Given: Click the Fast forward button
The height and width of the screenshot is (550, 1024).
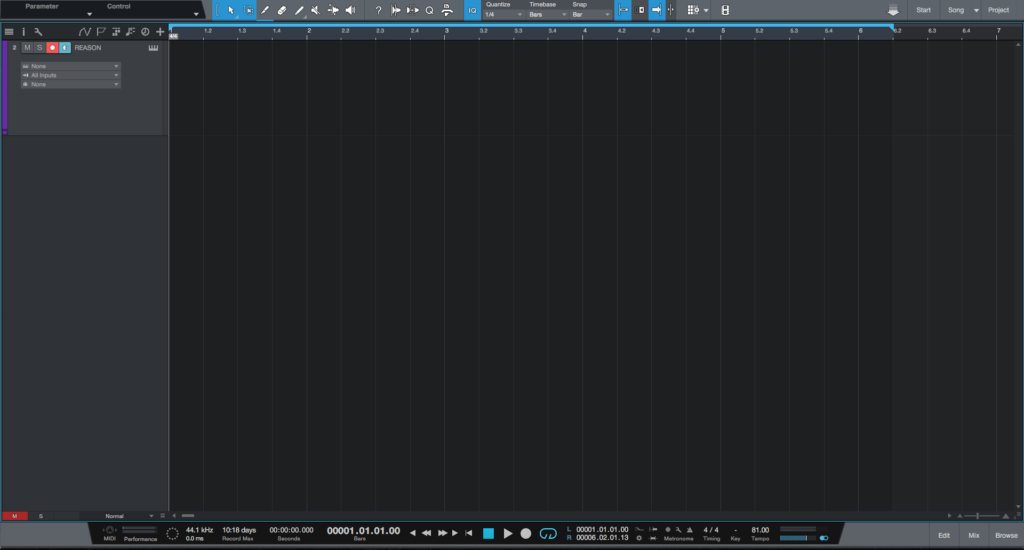Looking at the screenshot, I should click(x=442, y=533).
